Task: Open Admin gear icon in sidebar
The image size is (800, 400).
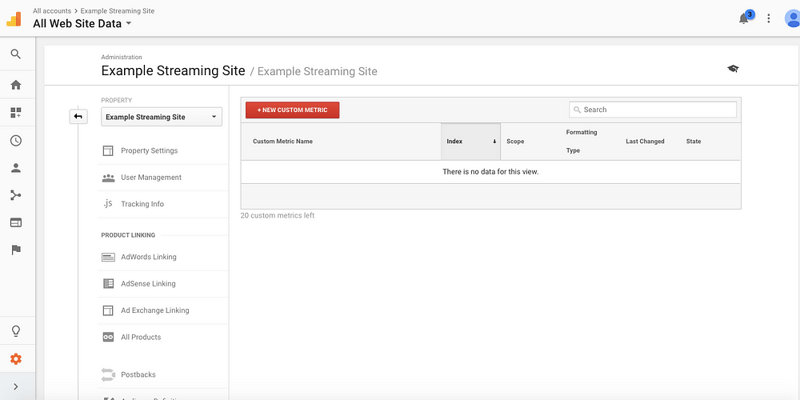Action: [16, 359]
